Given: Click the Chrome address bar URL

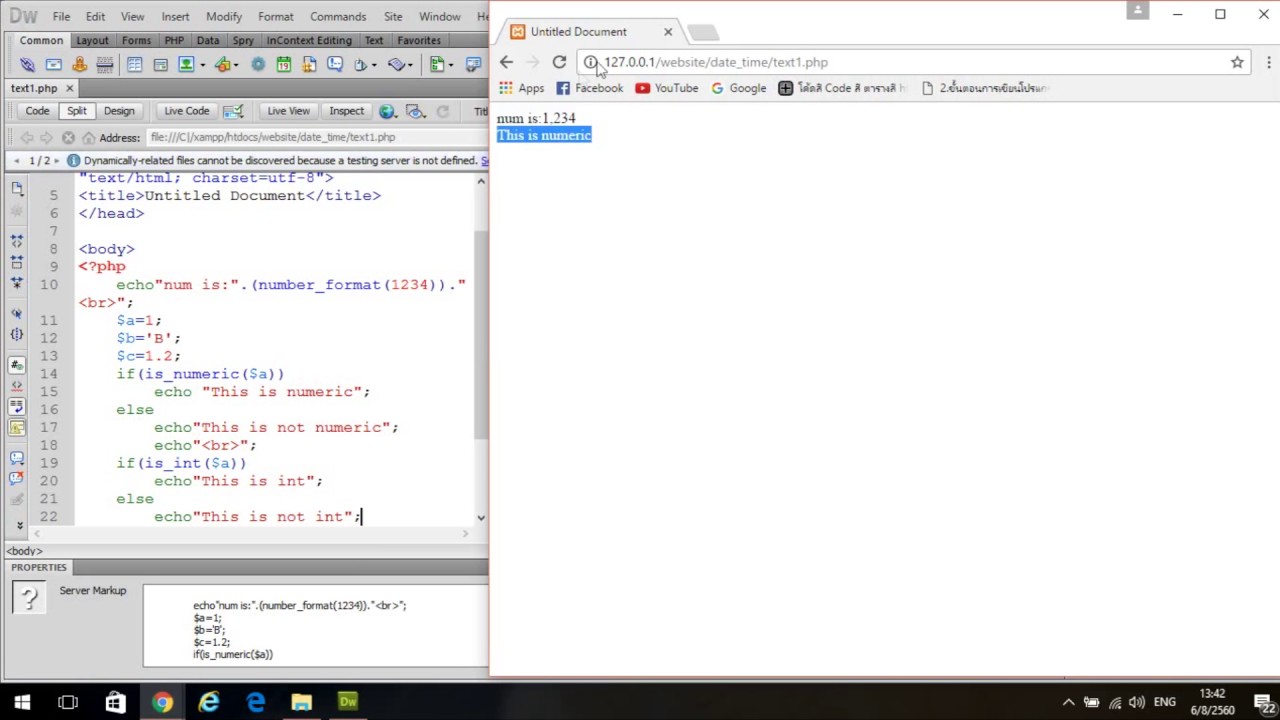Looking at the screenshot, I should pos(716,62).
